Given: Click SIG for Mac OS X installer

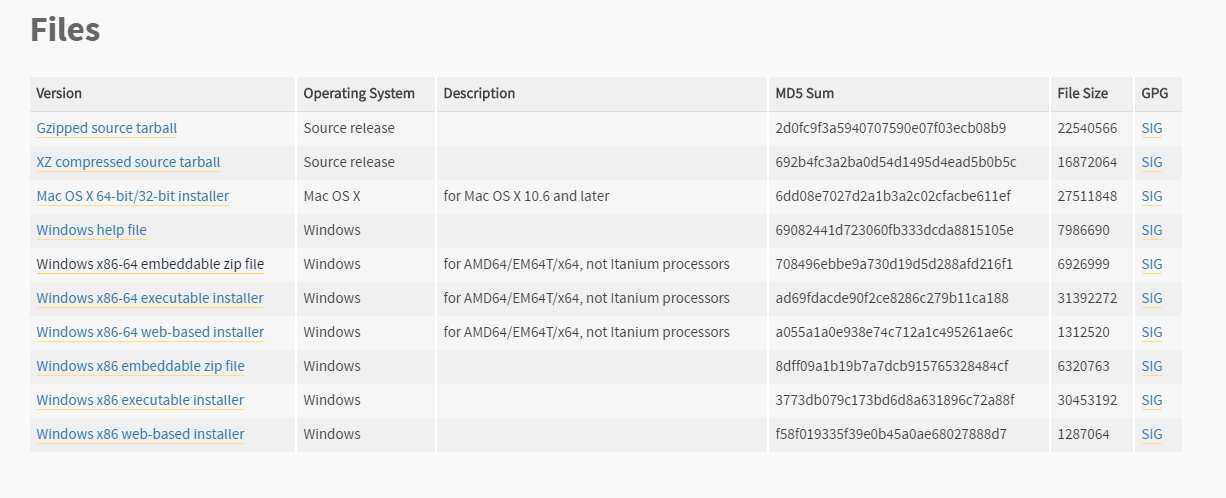Looking at the screenshot, I should click(1152, 196).
